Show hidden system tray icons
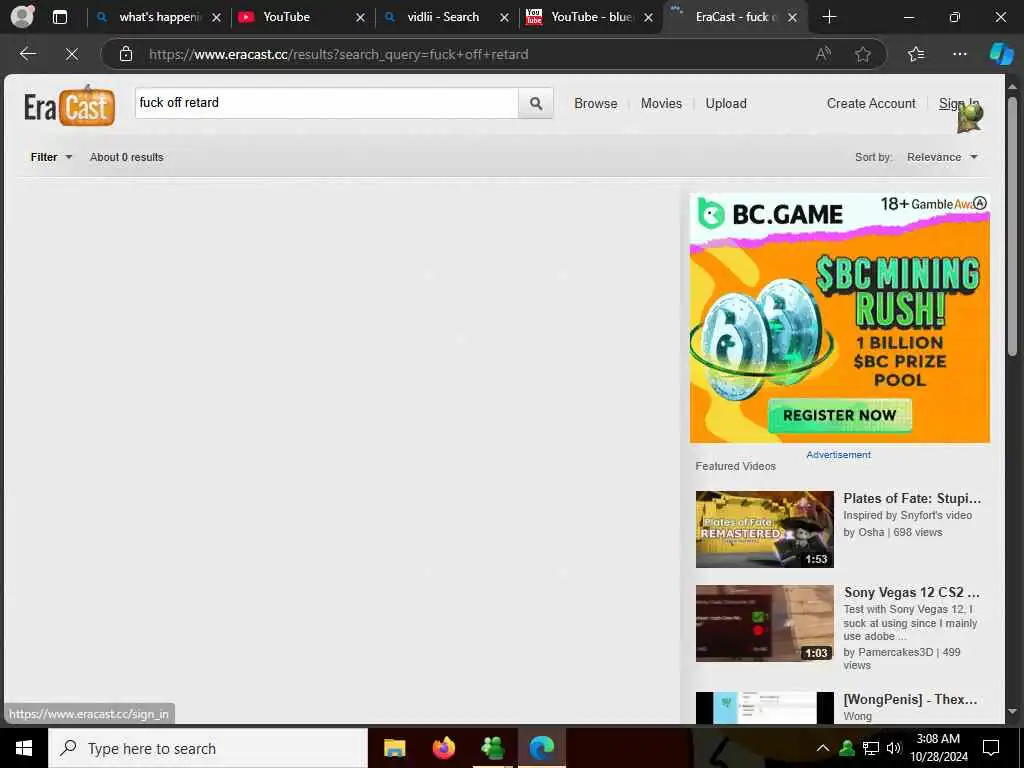This screenshot has height=768, width=1024. click(823, 748)
